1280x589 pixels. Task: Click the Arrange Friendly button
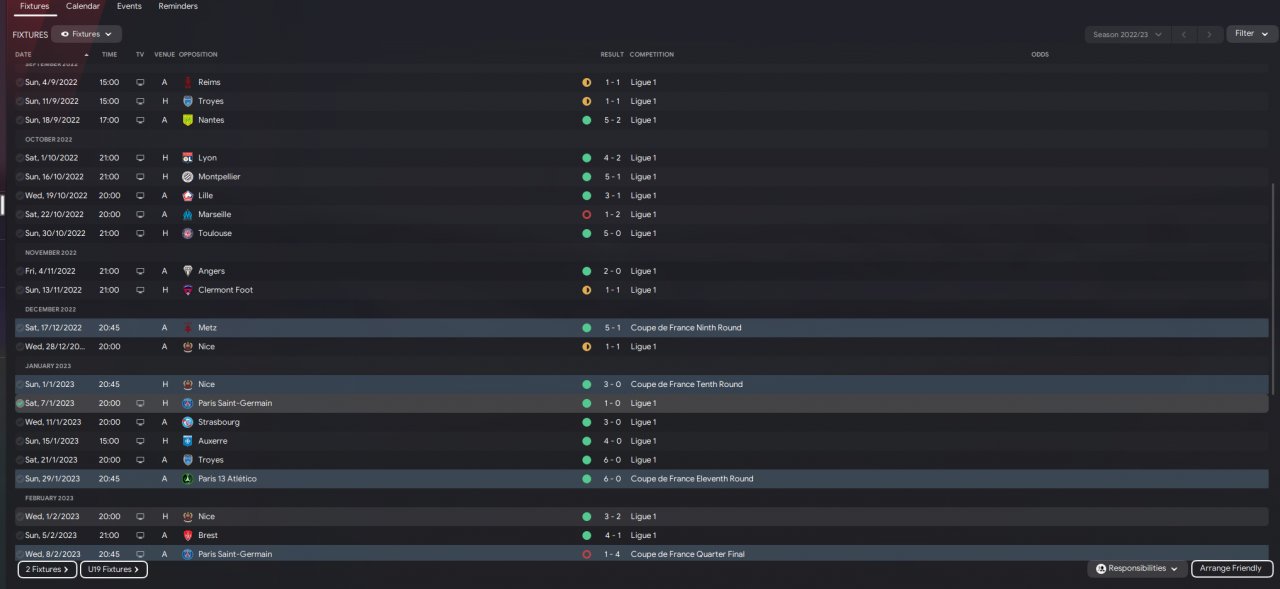[1232, 568]
